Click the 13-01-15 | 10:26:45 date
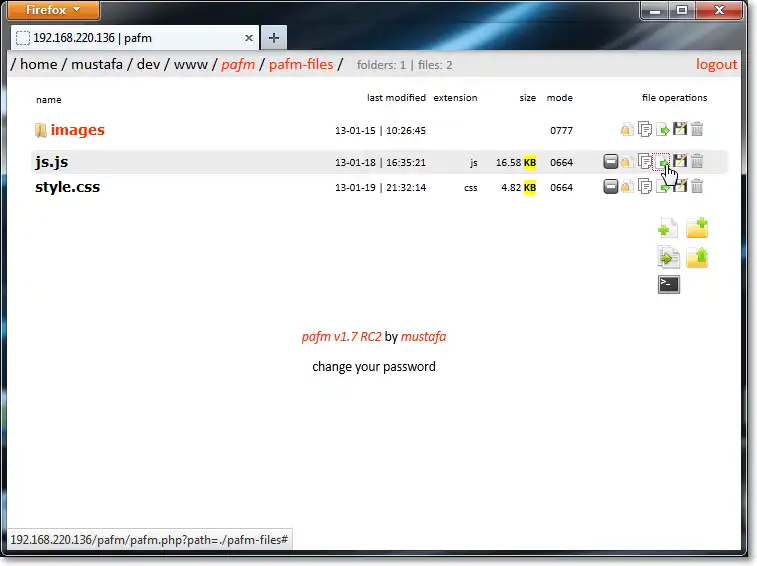This screenshot has height=566, width=757. tap(380, 130)
